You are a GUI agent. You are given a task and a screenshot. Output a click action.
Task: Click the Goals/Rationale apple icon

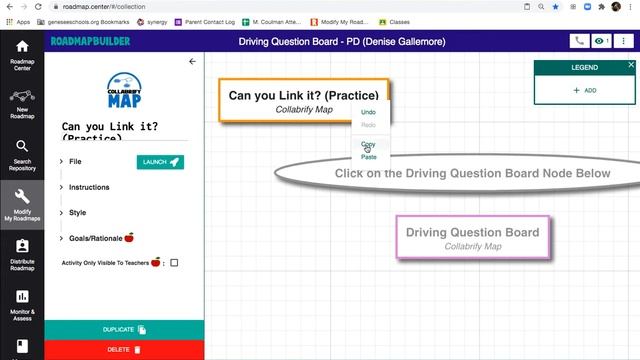point(129,237)
